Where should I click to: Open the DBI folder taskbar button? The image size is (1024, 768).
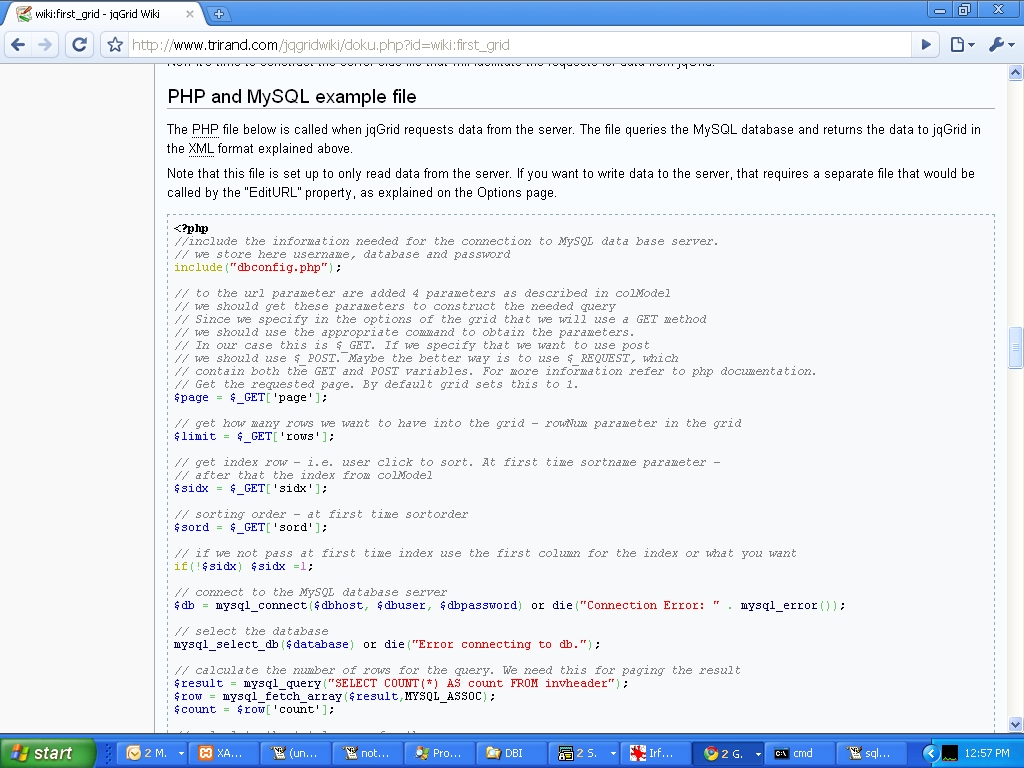point(513,753)
